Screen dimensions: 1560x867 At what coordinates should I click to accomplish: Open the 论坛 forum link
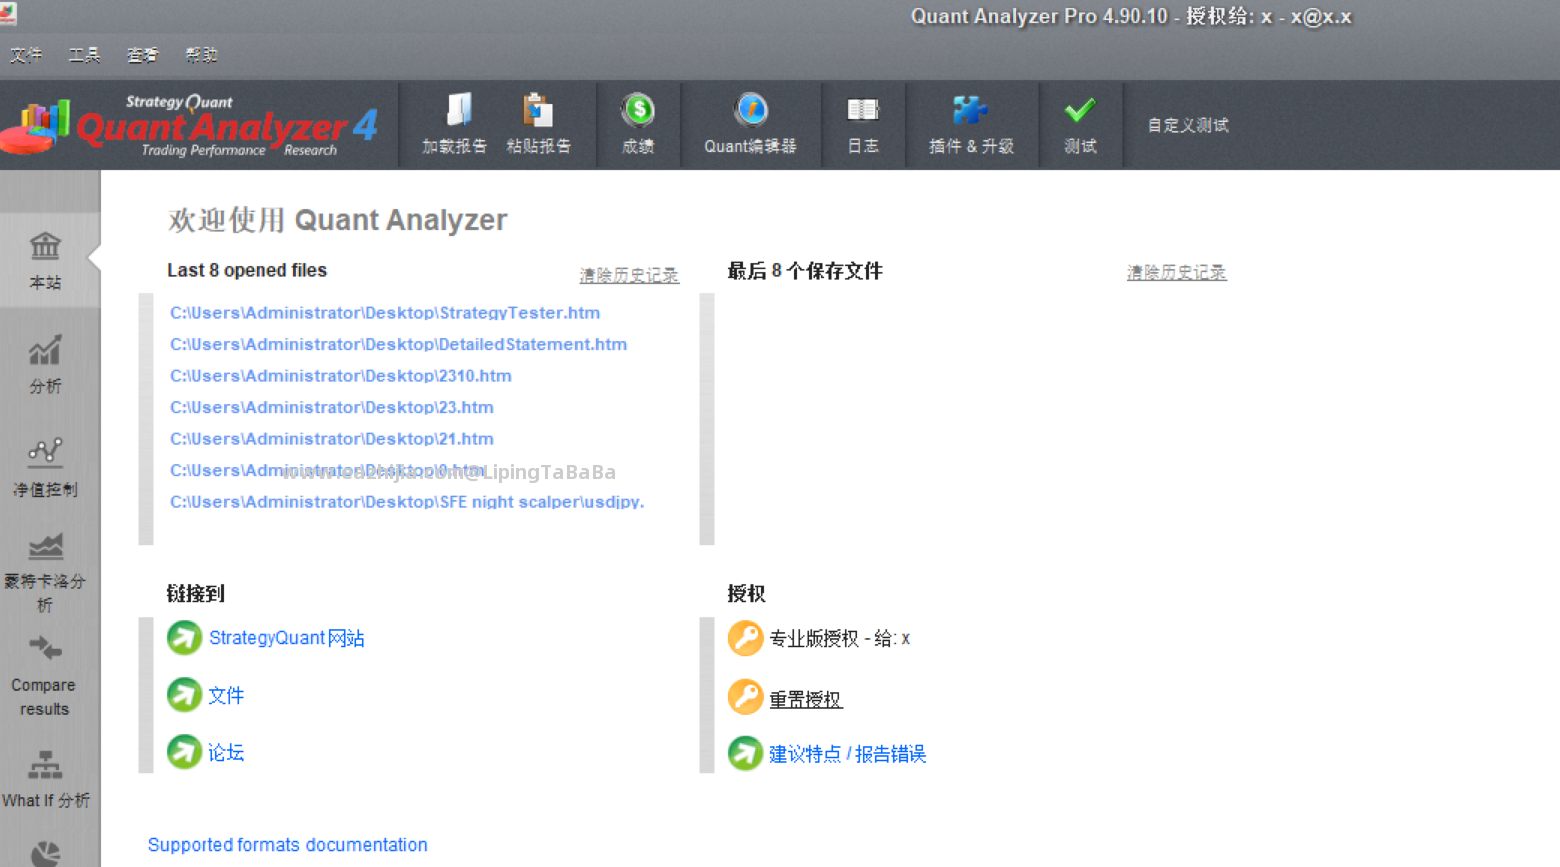pos(226,752)
